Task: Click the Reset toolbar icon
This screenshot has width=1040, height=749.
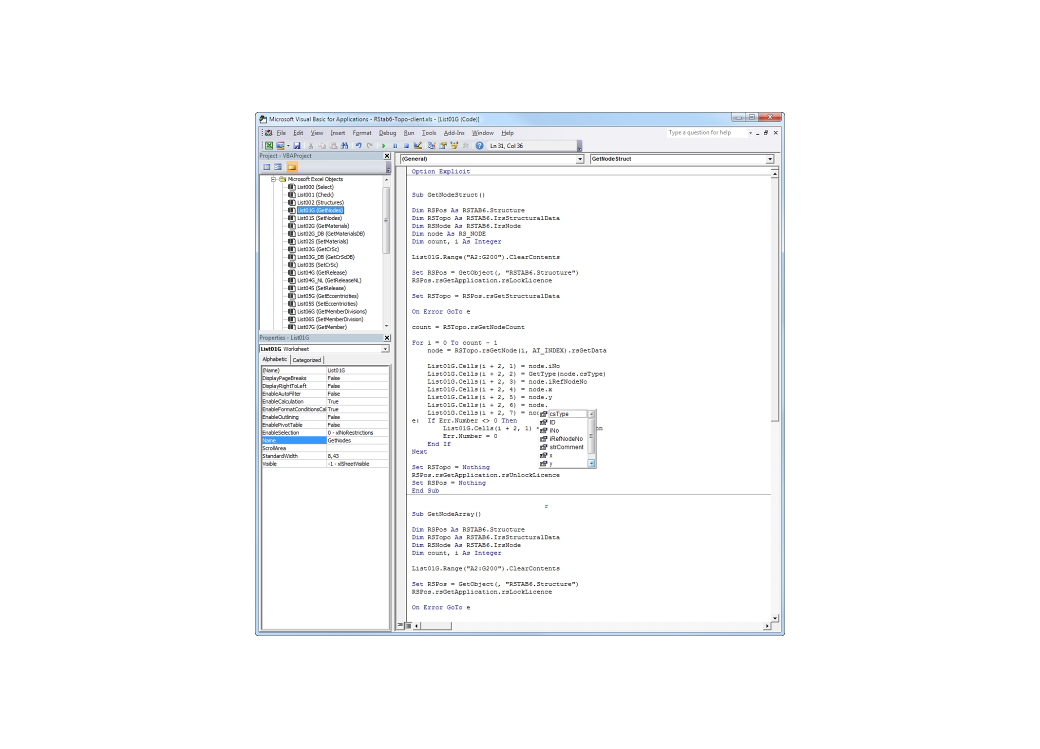Action: (406, 145)
